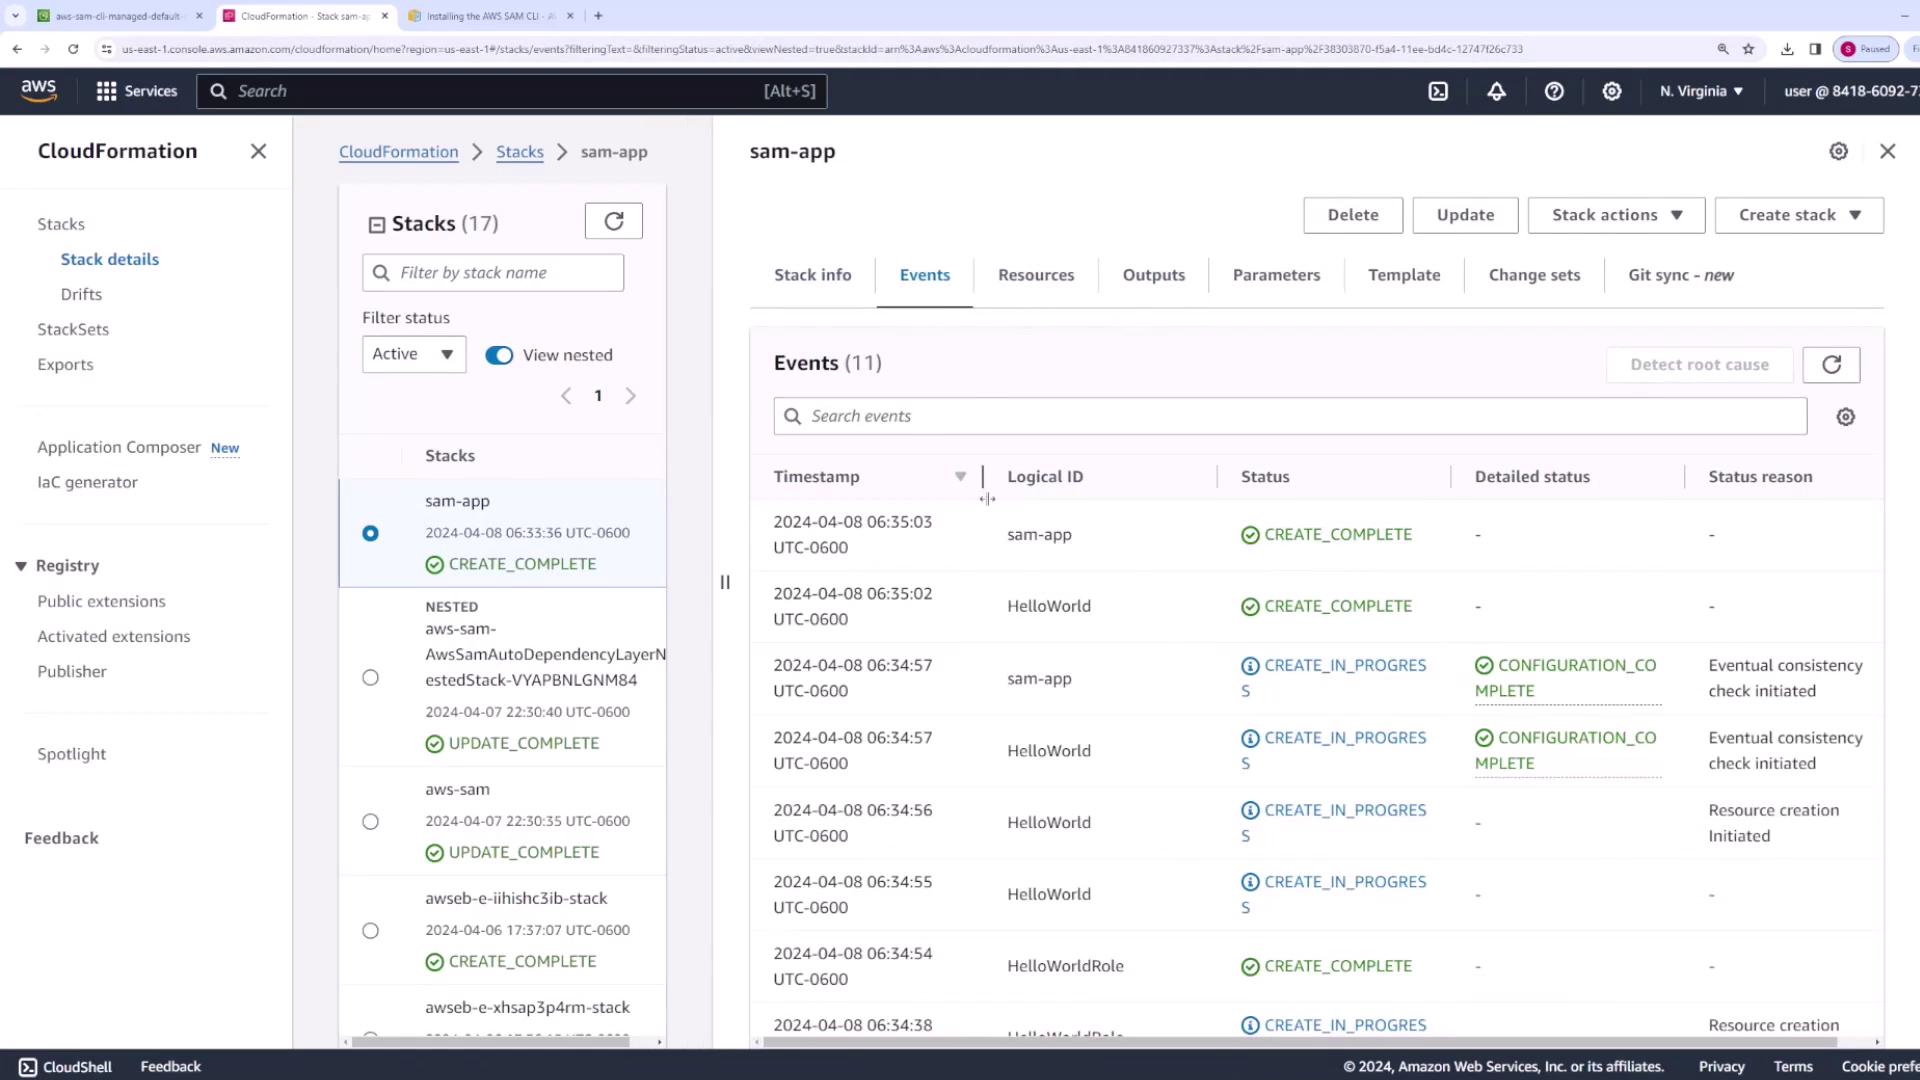The height and width of the screenshot is (1080, 1920).
Task: Switch to the Template tab
Action: [1404, 275]
